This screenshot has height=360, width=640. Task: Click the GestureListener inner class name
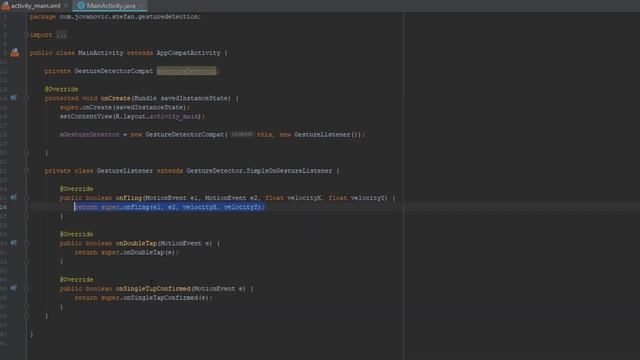coord(125,171)
